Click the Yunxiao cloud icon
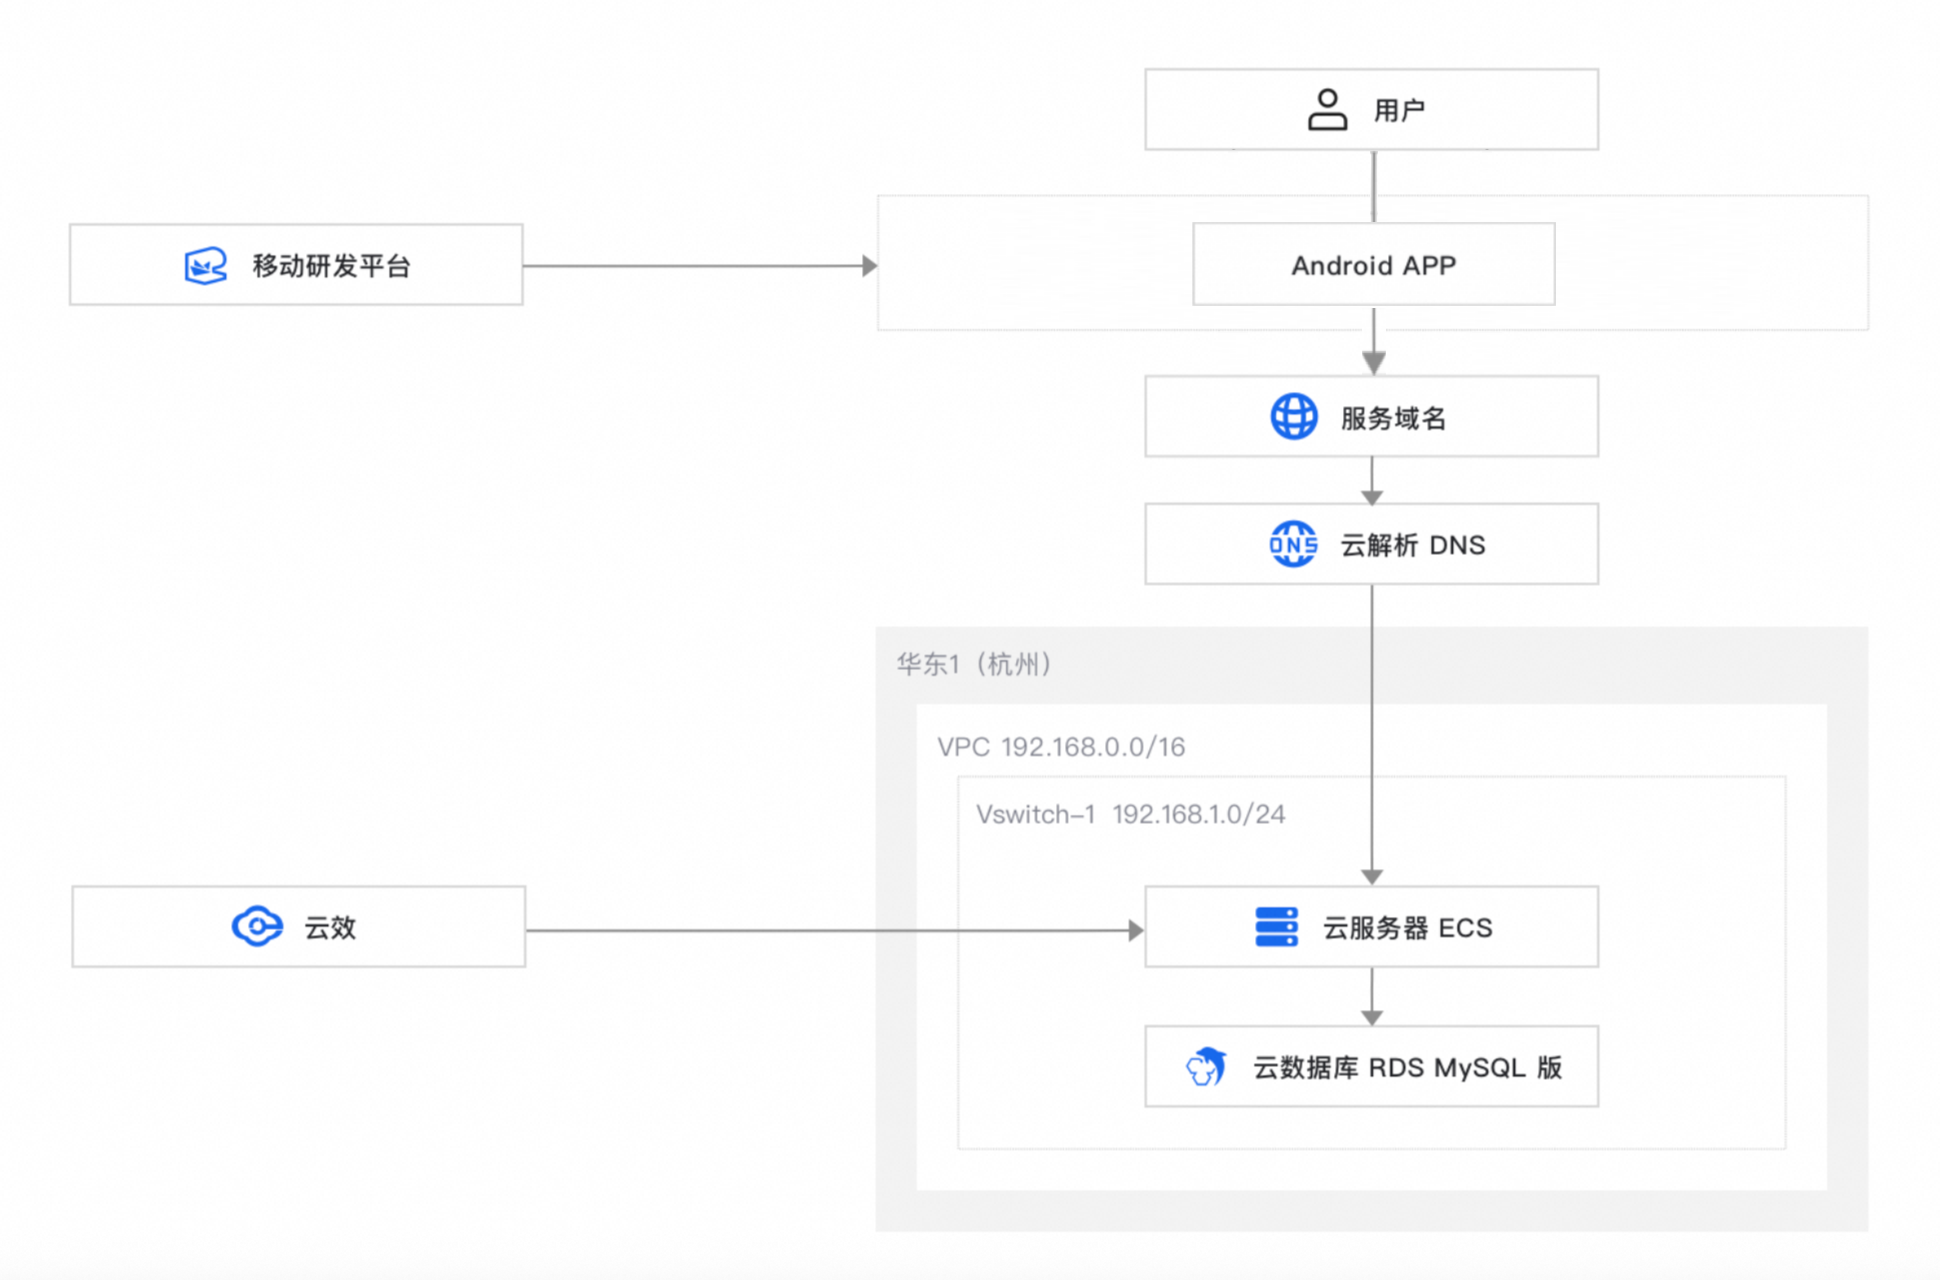 (x=257, y=927)
